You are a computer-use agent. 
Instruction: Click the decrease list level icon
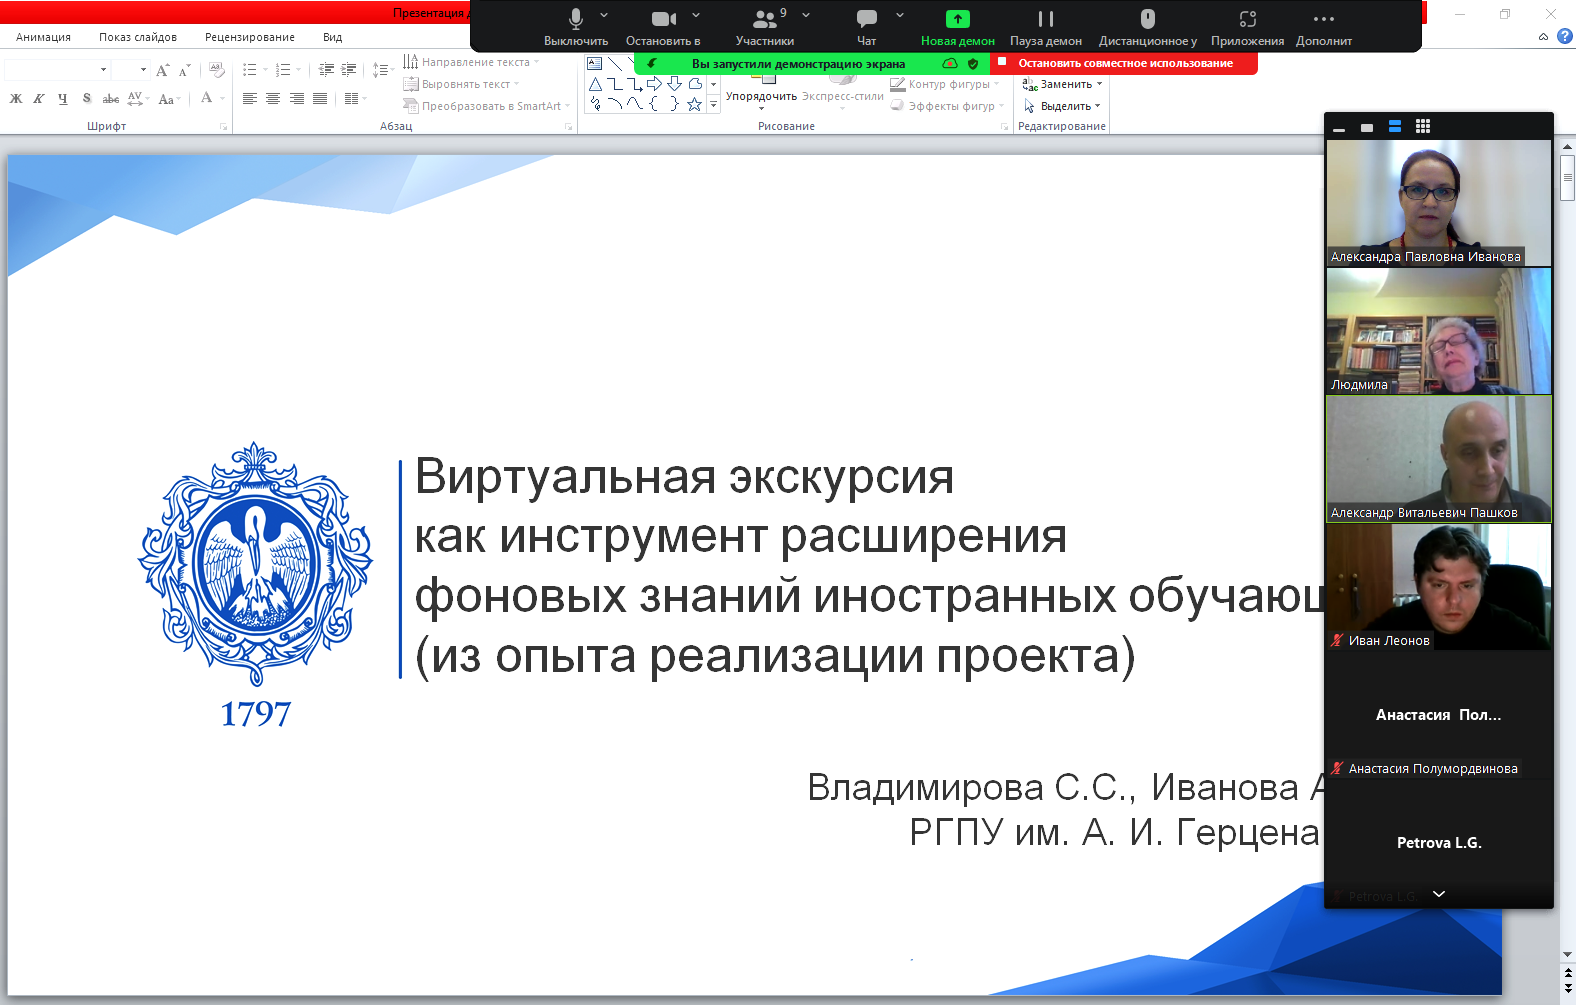point(326,70)
